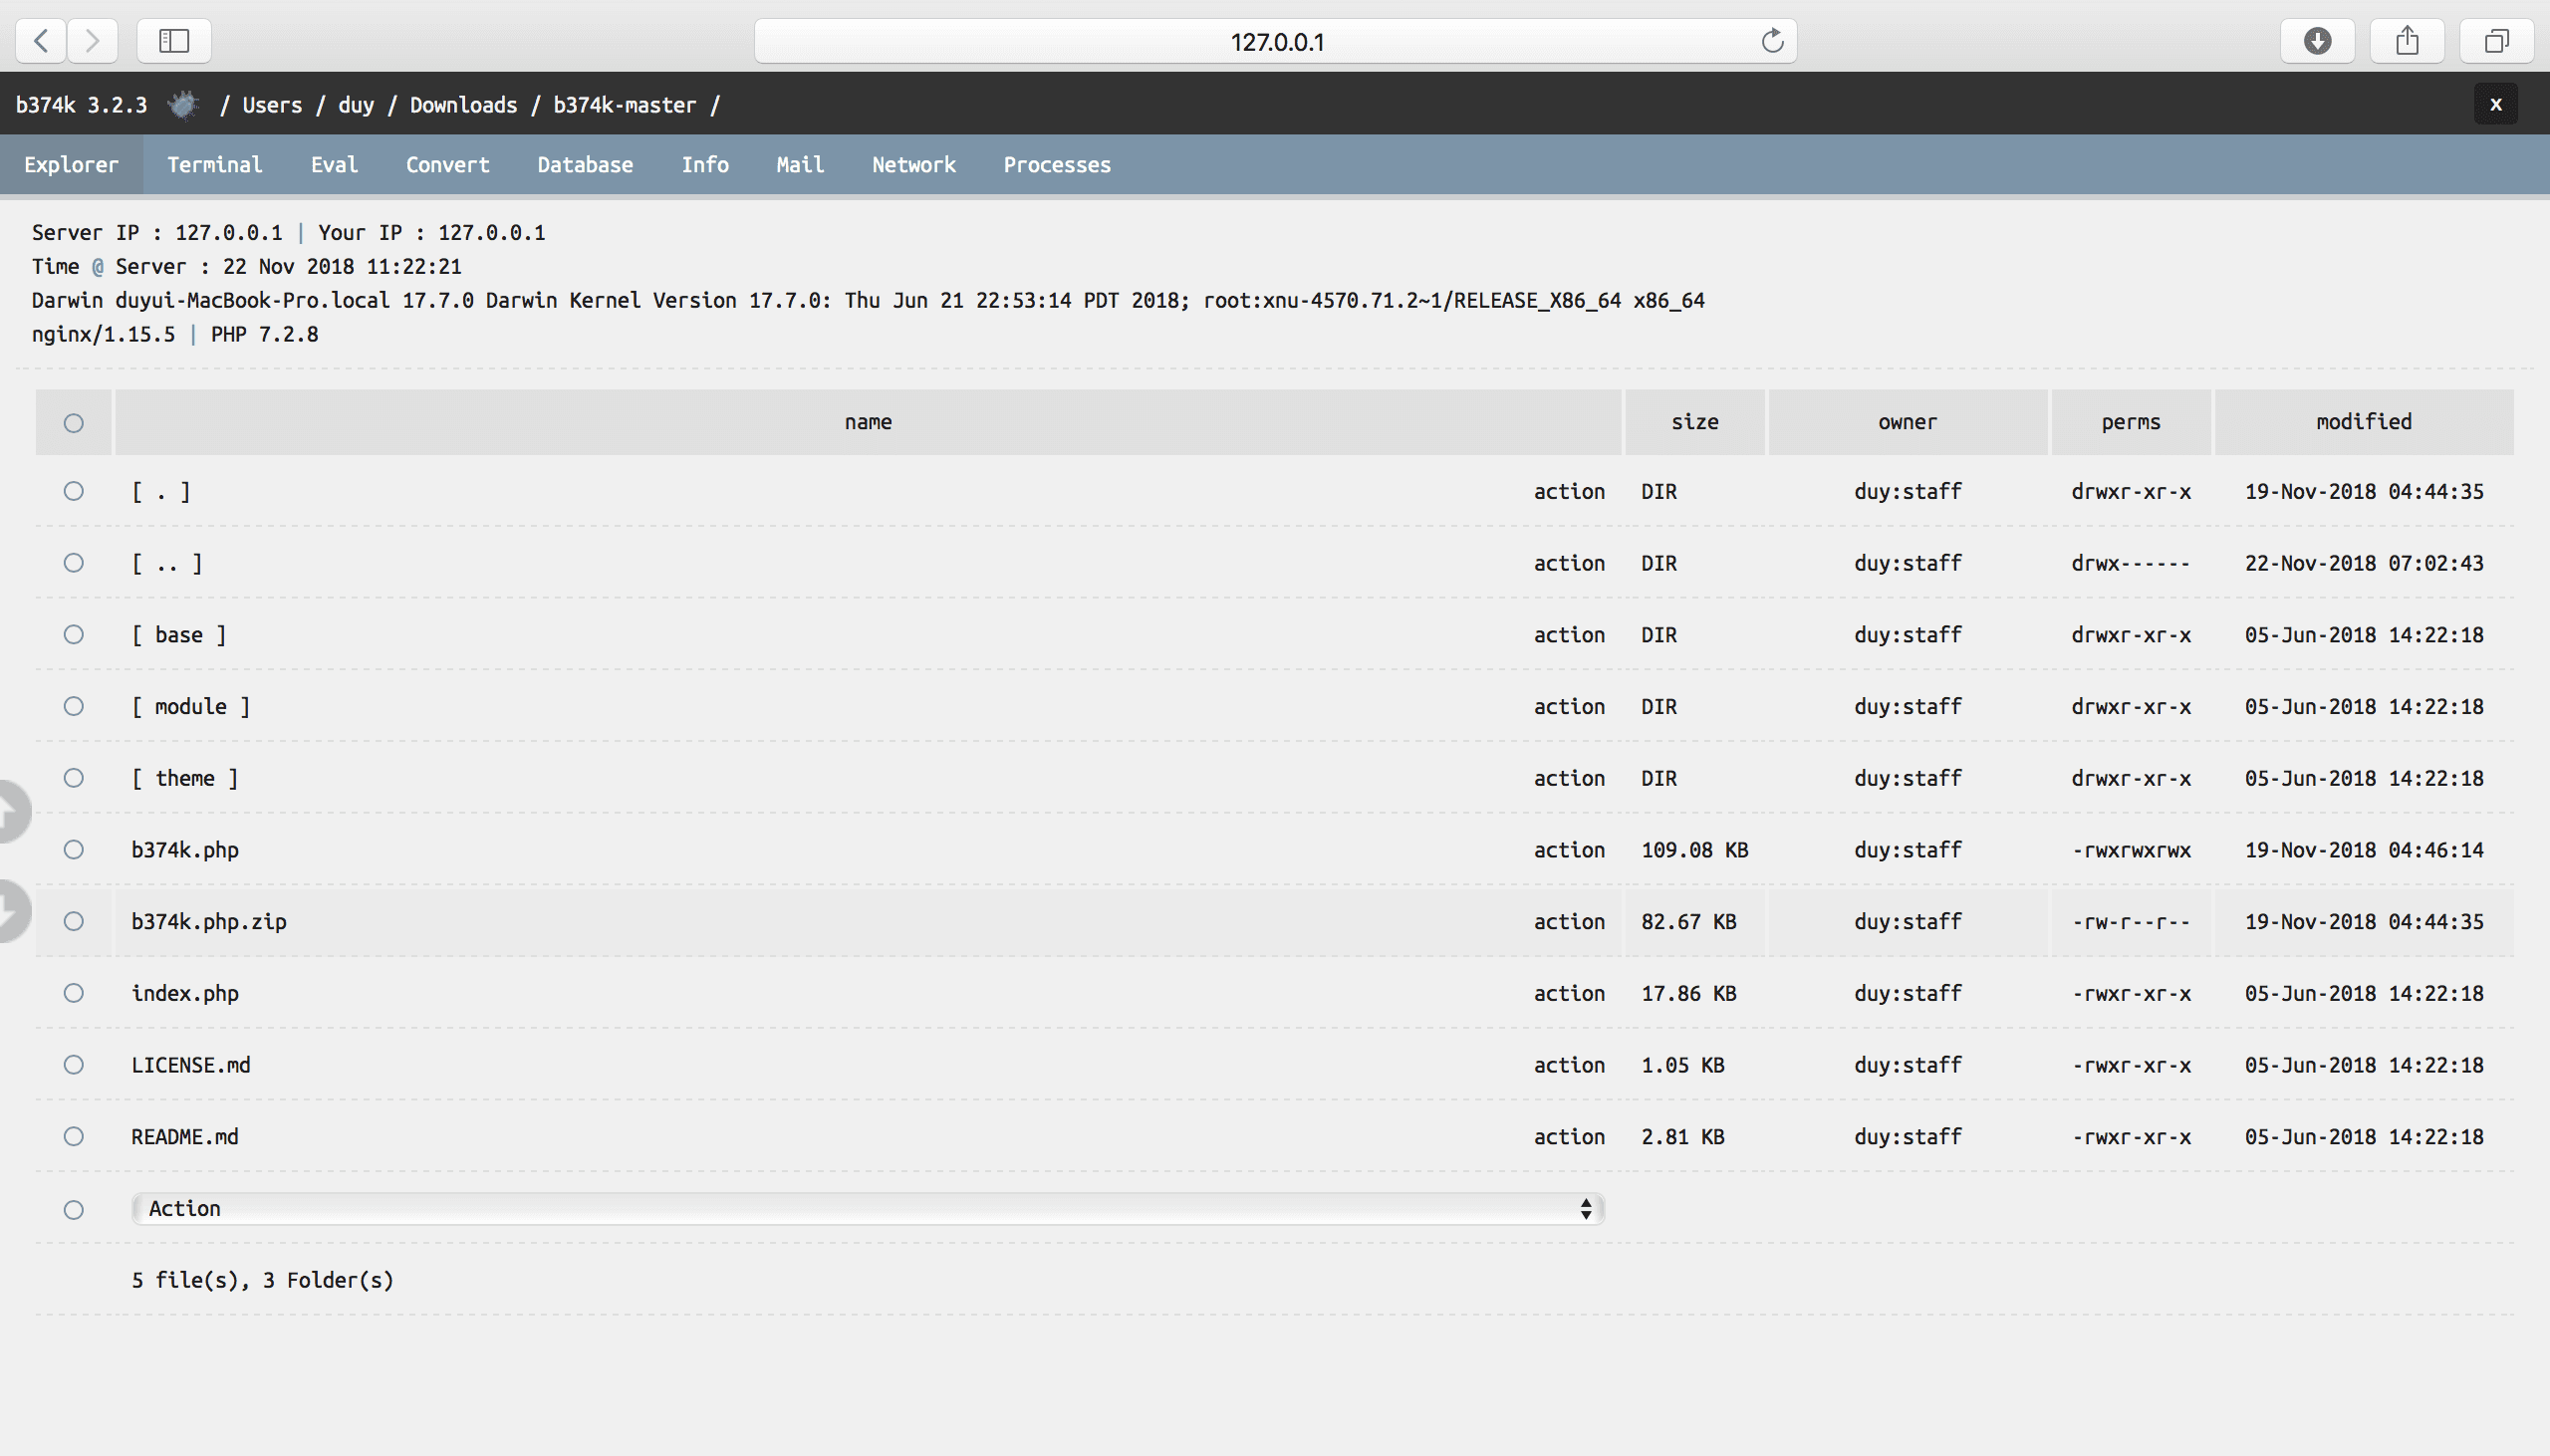Navigate to b374k-master in the path breadcrumb
Viewport: 2550px width, 1456px height.
[625, 105]
